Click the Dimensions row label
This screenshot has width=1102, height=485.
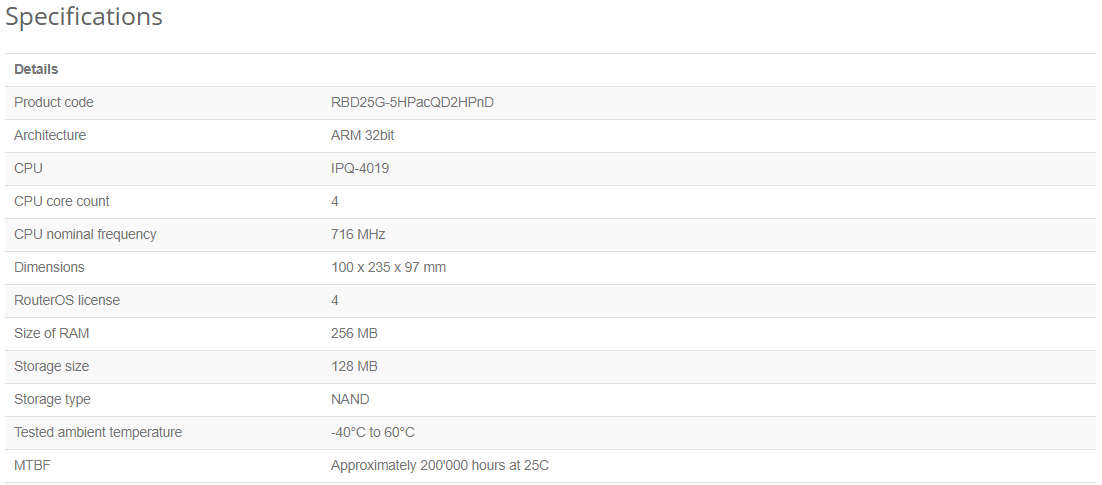pyautogui.click(x=49, y=268)
